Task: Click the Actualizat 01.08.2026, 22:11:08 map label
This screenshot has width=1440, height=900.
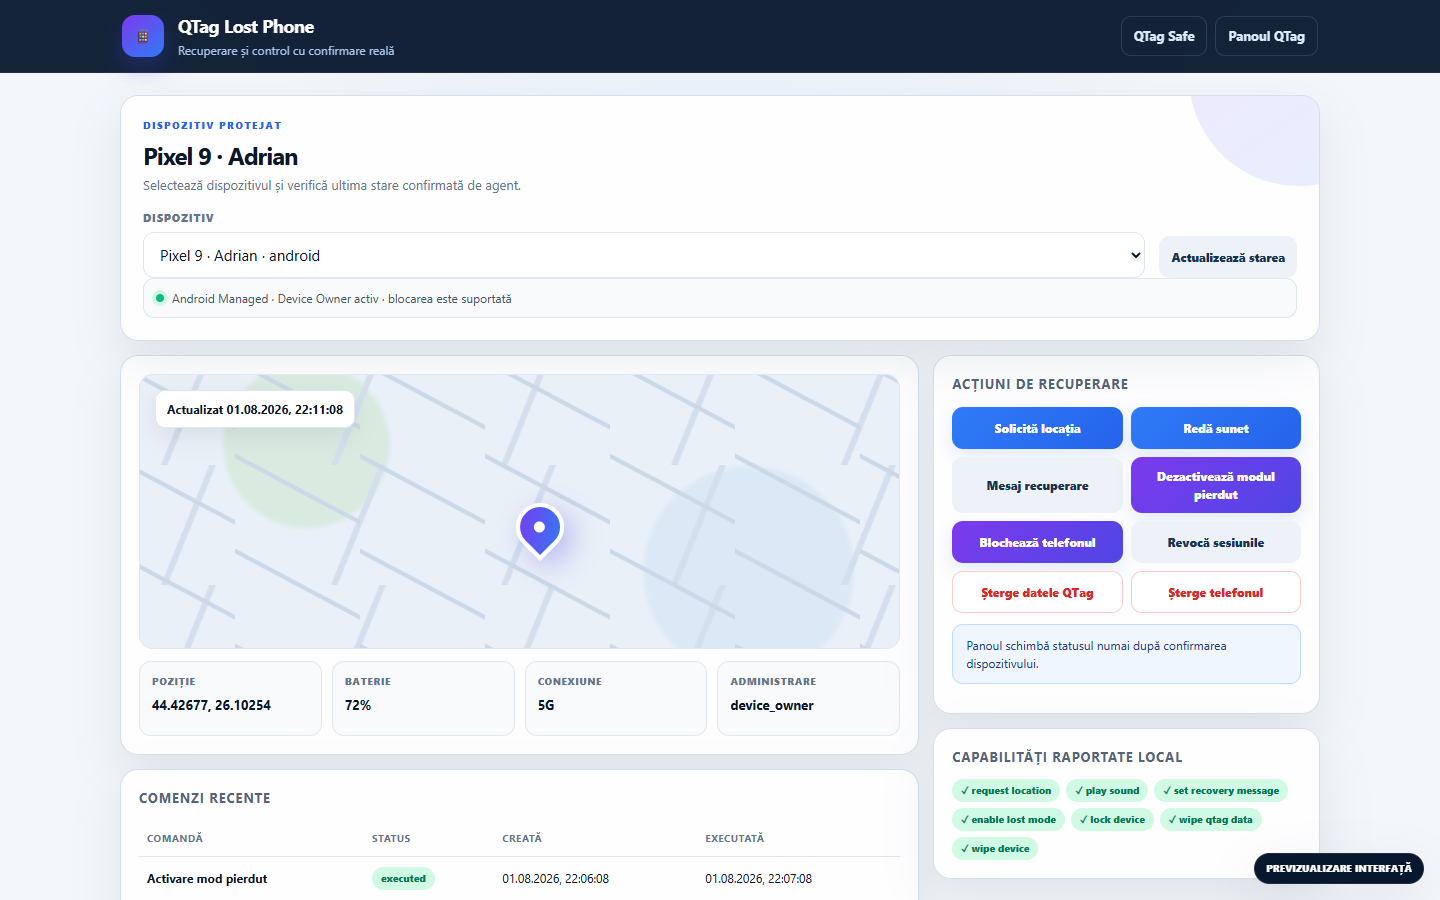Action: pyautogui.click(x=255, y=409)
